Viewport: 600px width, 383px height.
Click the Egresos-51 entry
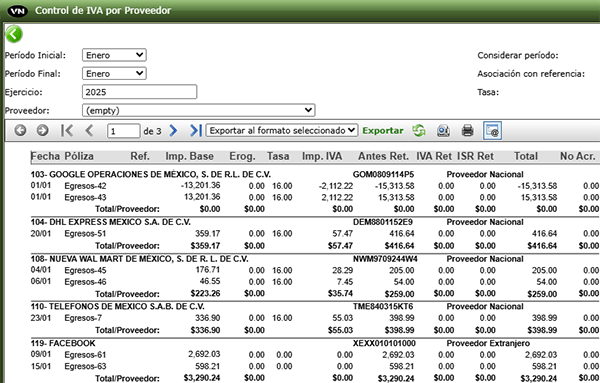click(x=85, y=234)
